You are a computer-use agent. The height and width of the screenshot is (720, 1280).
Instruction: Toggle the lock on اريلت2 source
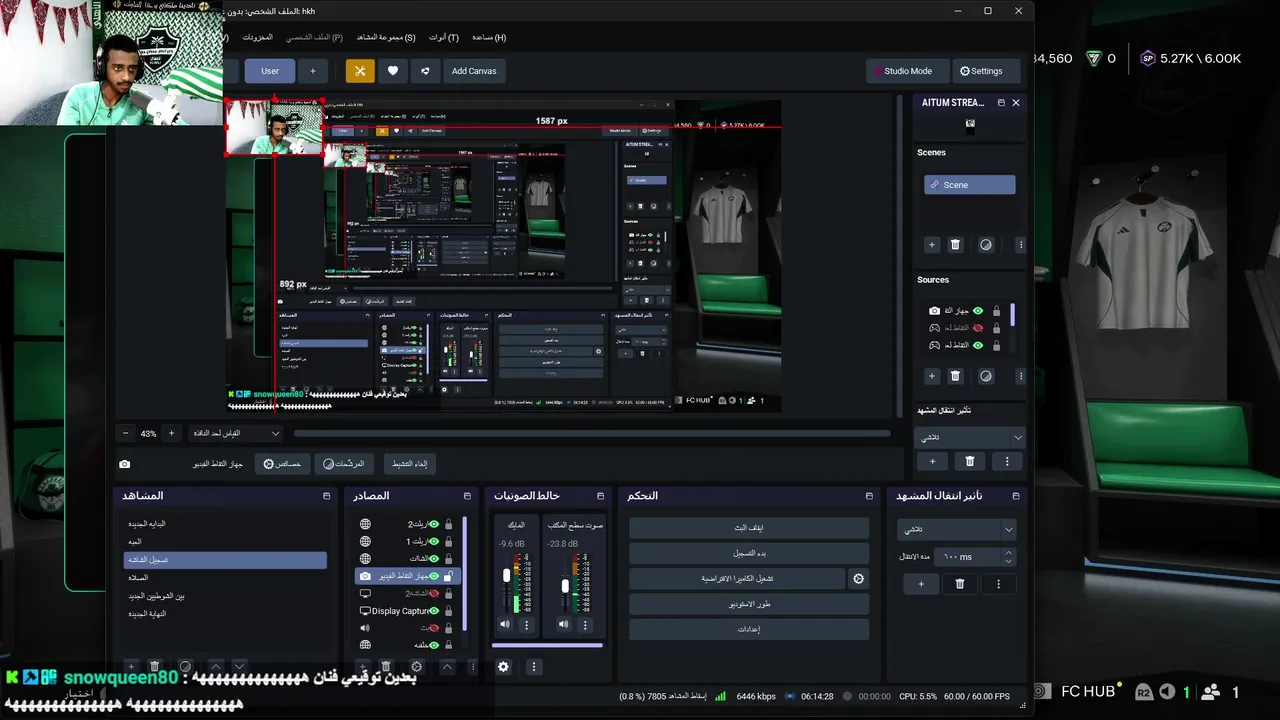click(x=448, y=524)
